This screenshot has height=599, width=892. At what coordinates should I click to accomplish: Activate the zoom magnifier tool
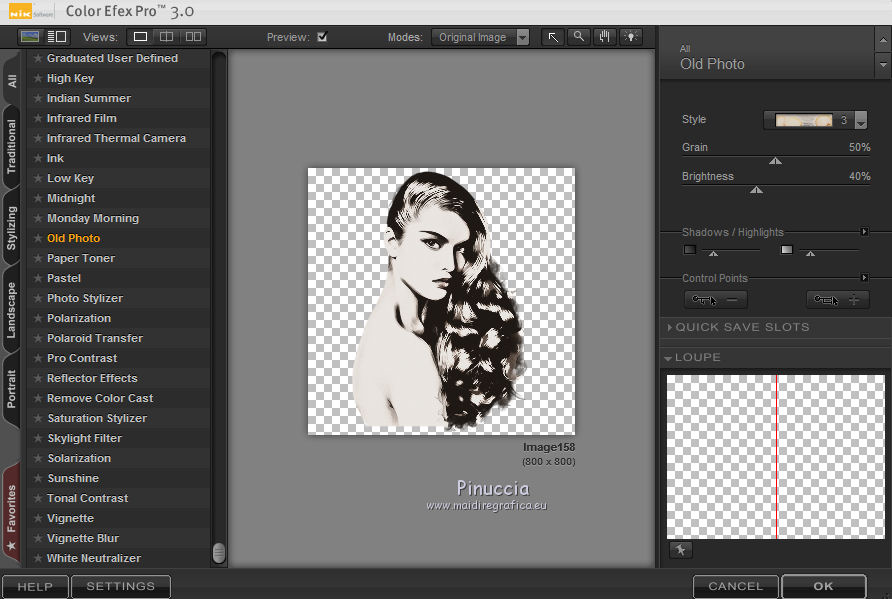[578, 37]
